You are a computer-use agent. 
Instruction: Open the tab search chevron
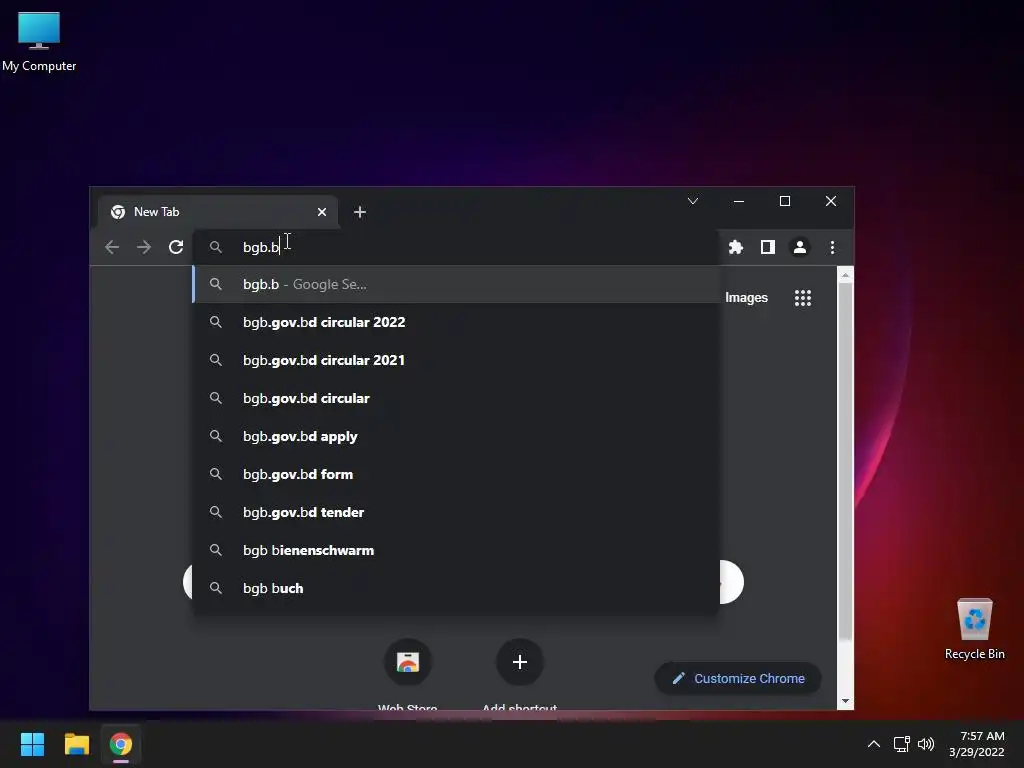pyautogui.click(x=693, y=201)
